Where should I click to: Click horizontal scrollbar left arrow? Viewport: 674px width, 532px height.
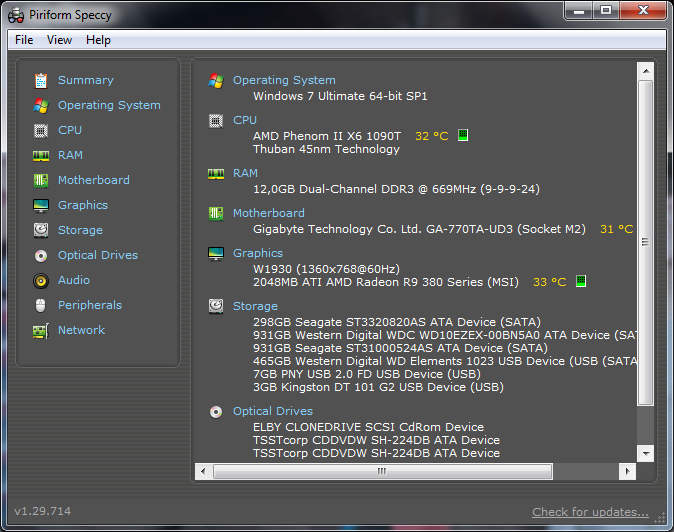[x=203, y=471]
